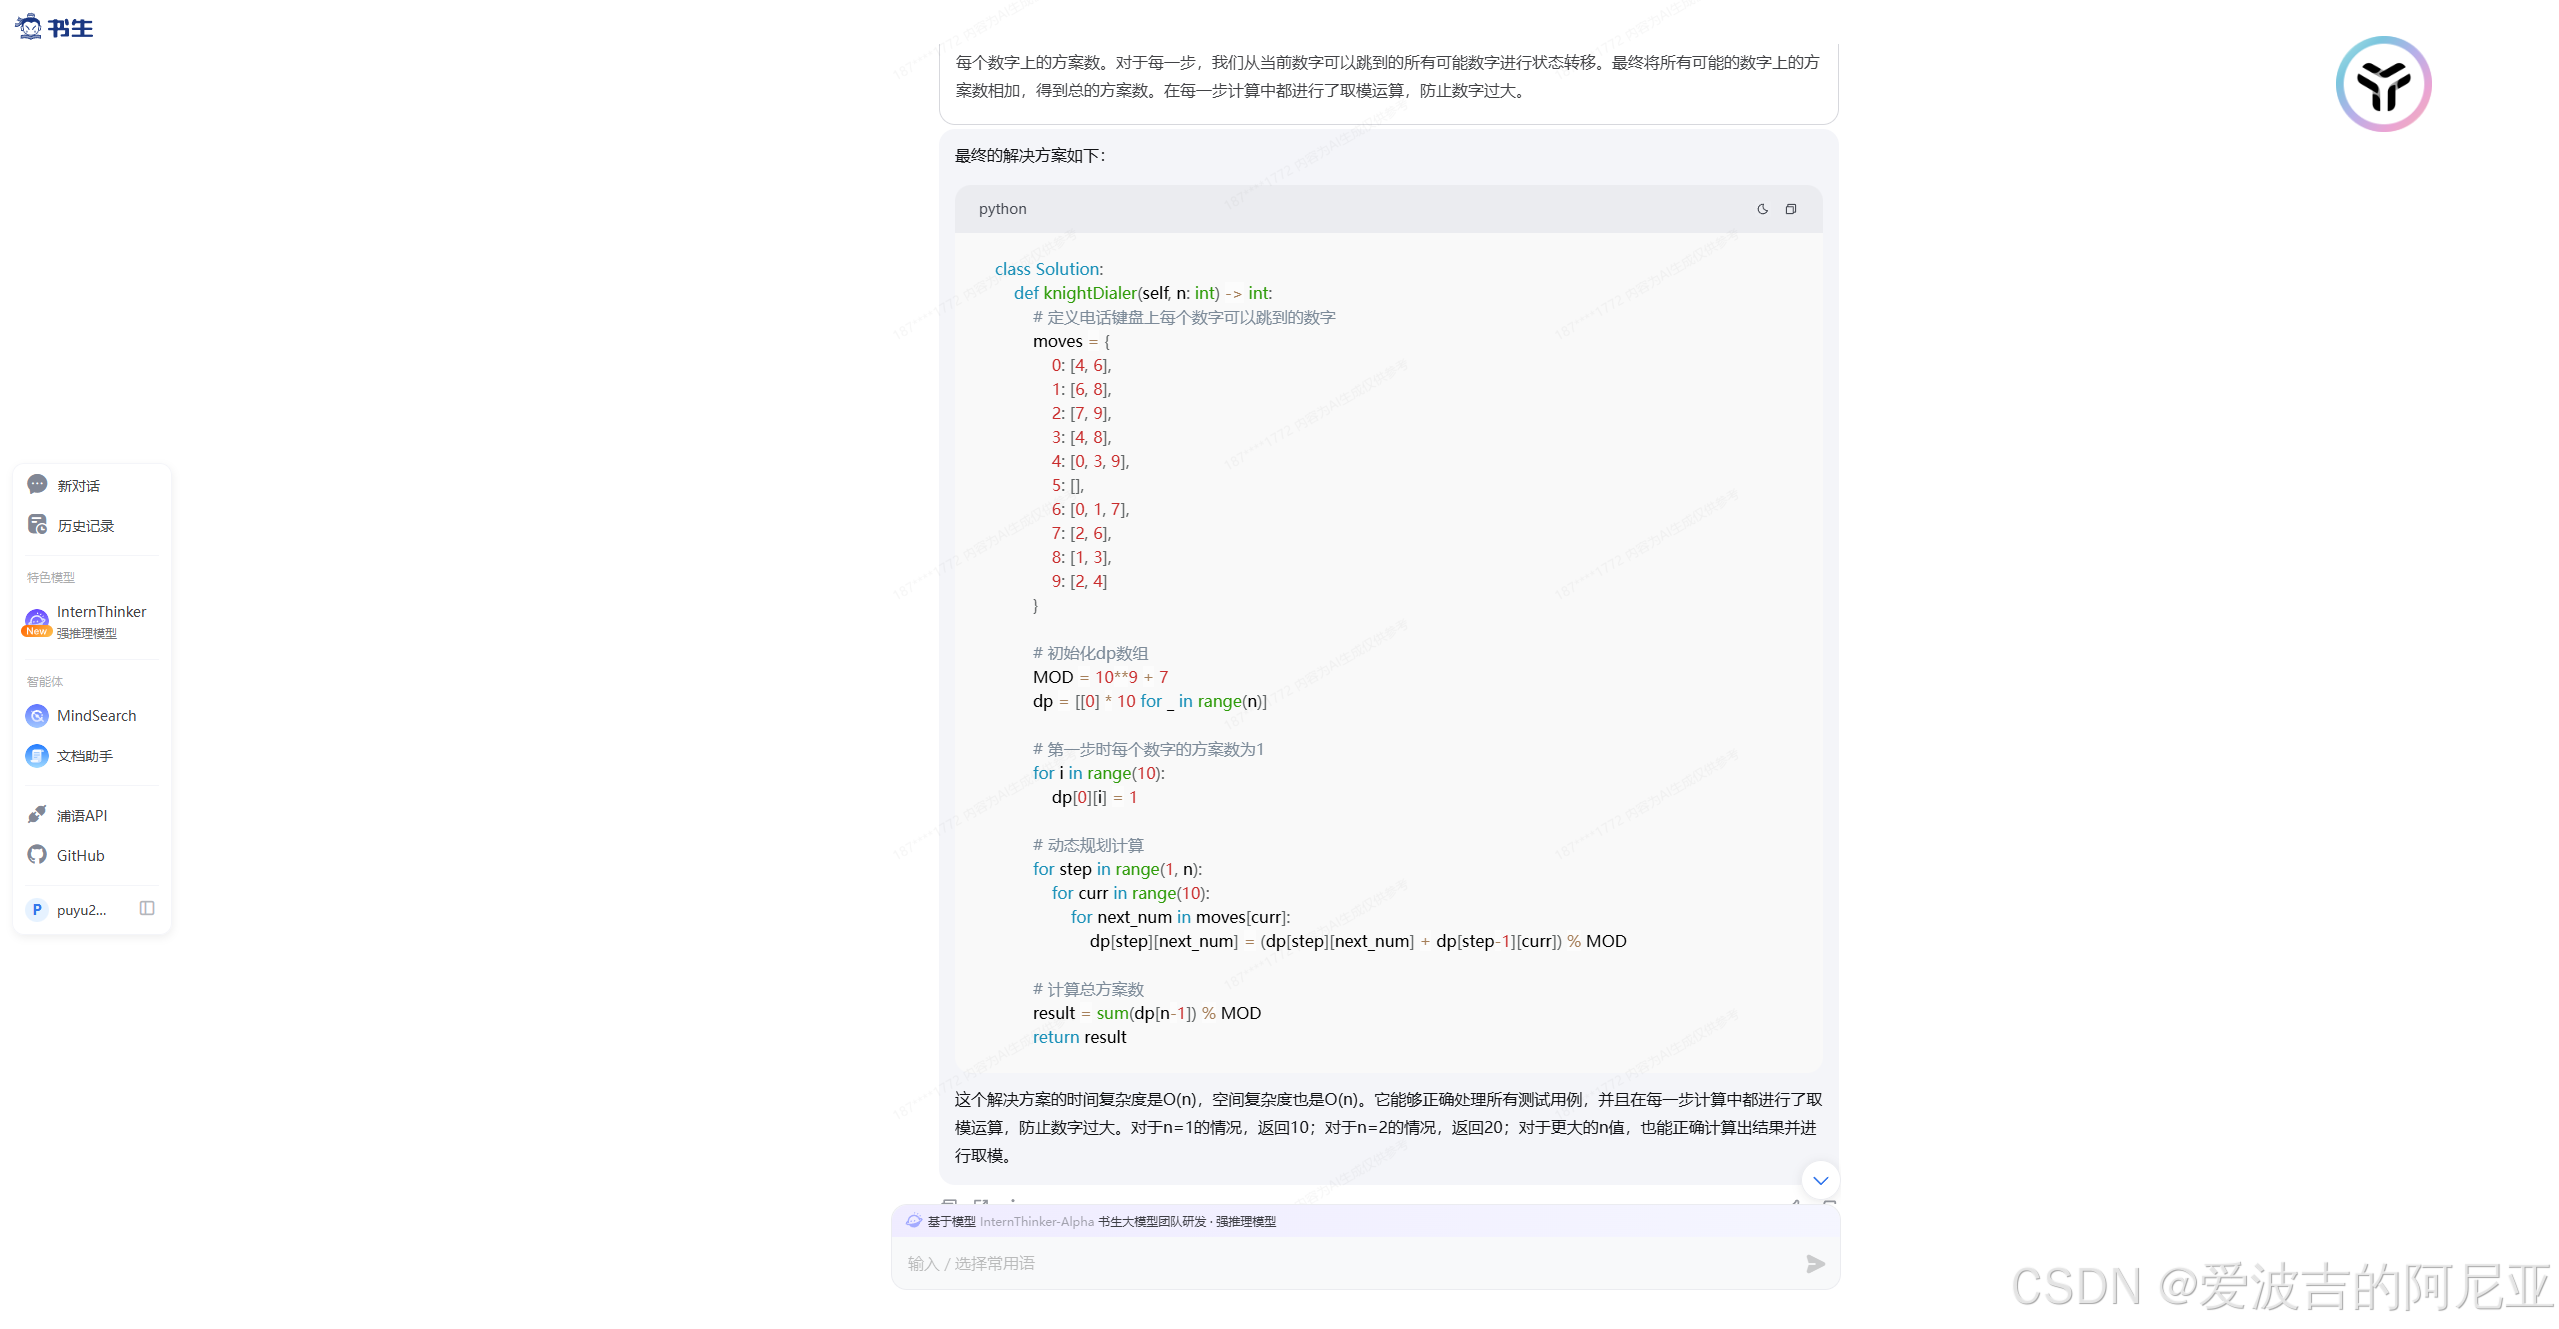Click the puyu2 user profile avatar

point(37,910)
